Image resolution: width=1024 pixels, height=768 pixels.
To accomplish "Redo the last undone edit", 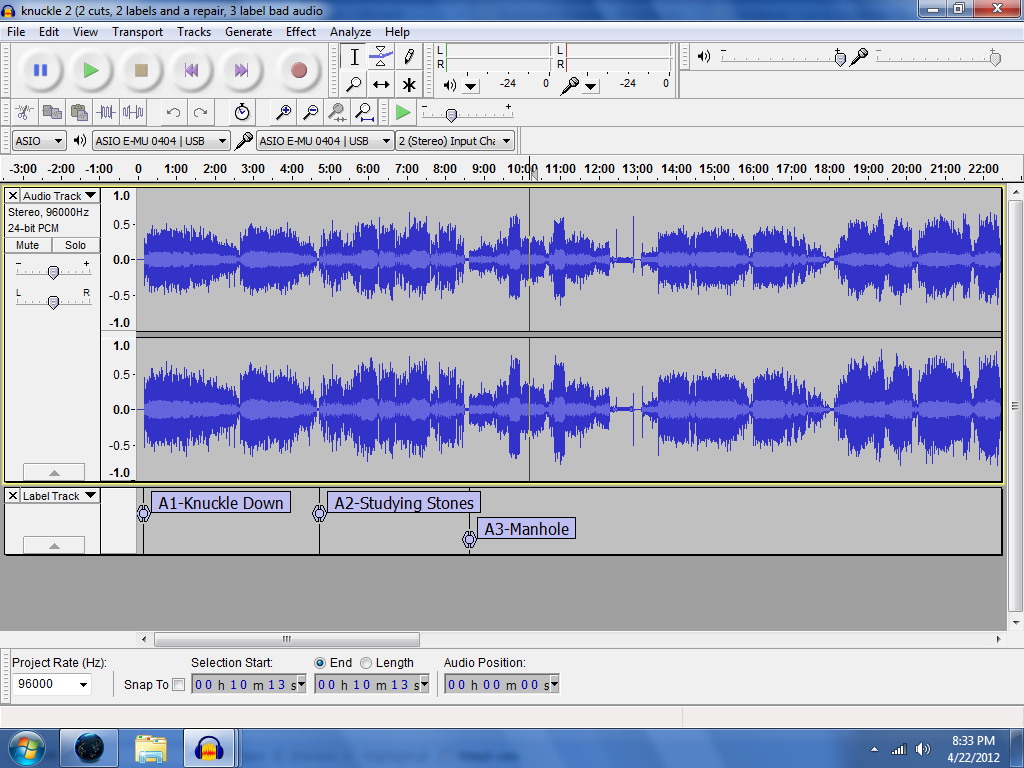I will [200, 112].
